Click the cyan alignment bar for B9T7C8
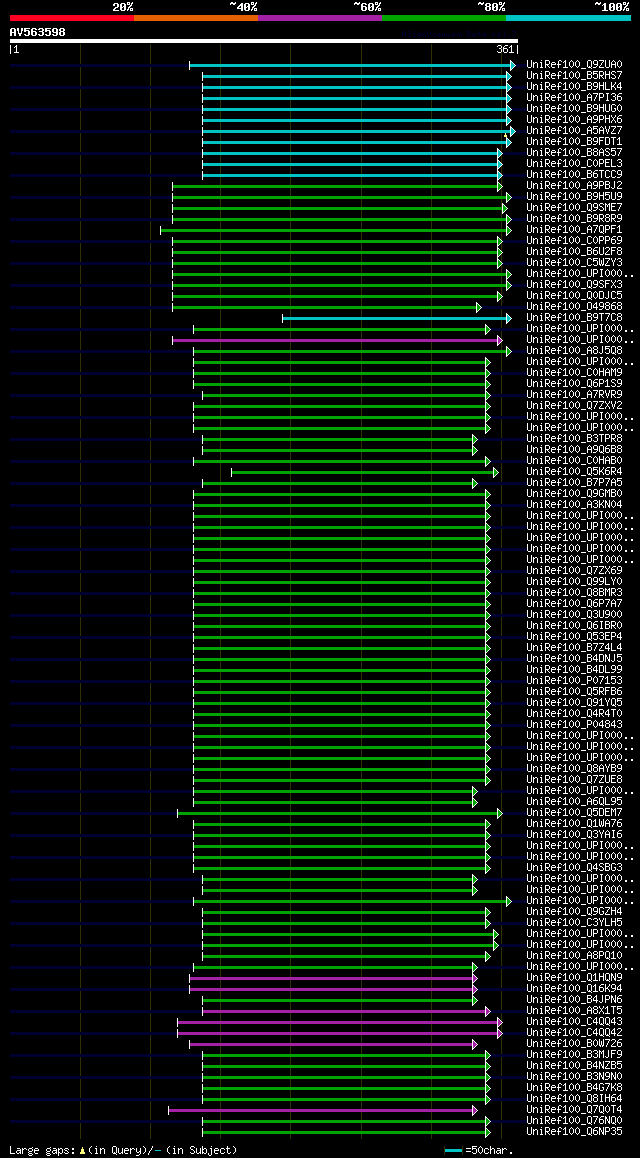The width and height of the screenshot is (640, 1158). point(396,318)
